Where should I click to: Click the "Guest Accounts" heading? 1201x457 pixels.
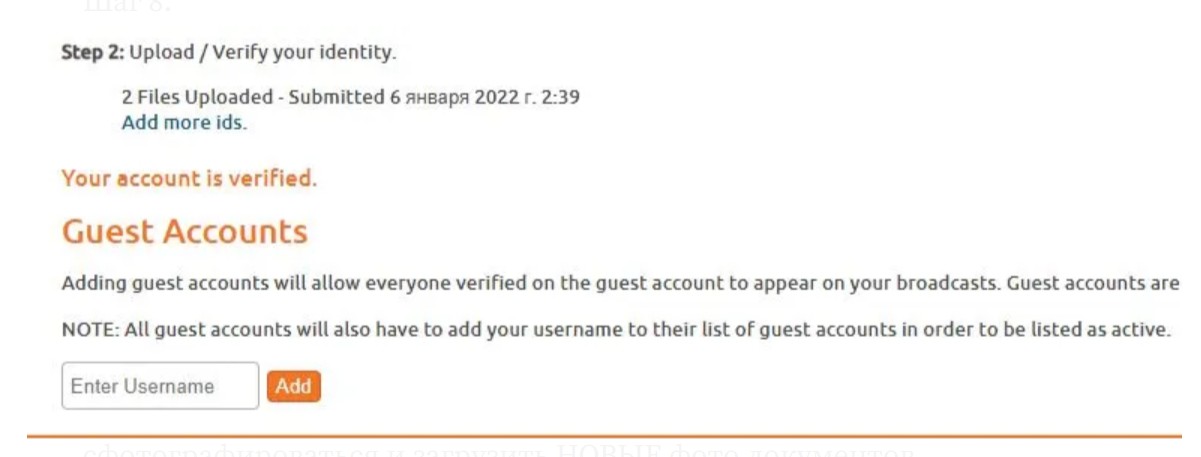(x=185, y=232)
